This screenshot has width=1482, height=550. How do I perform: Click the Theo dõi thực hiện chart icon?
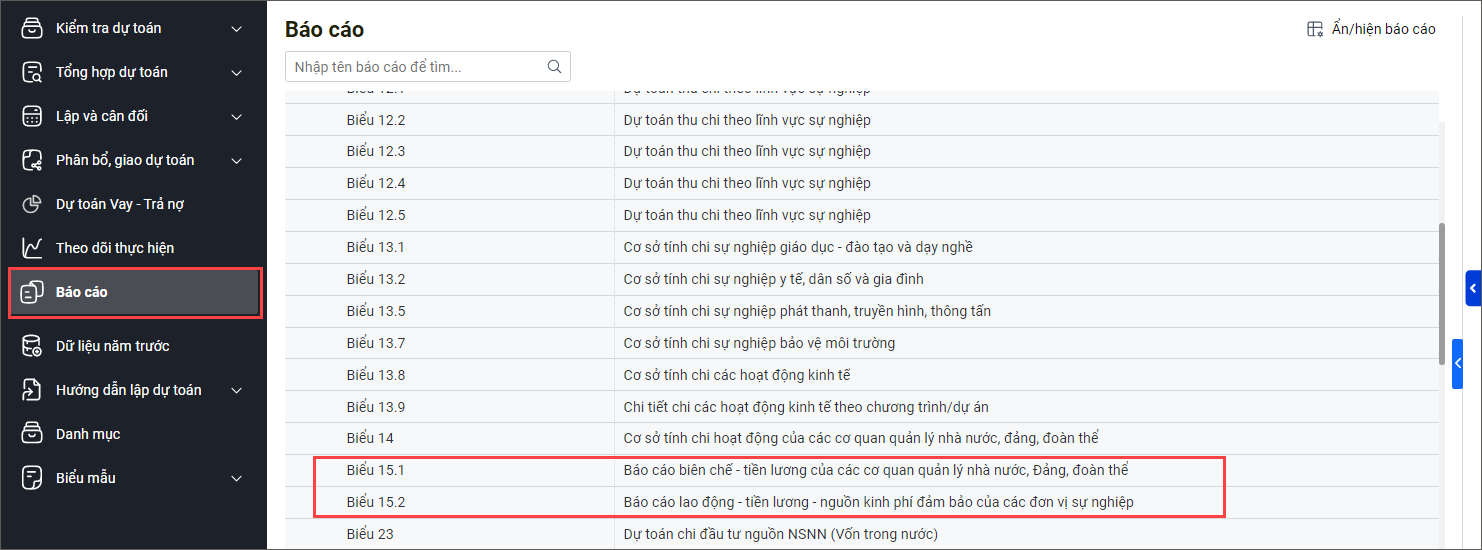(33, 248)
